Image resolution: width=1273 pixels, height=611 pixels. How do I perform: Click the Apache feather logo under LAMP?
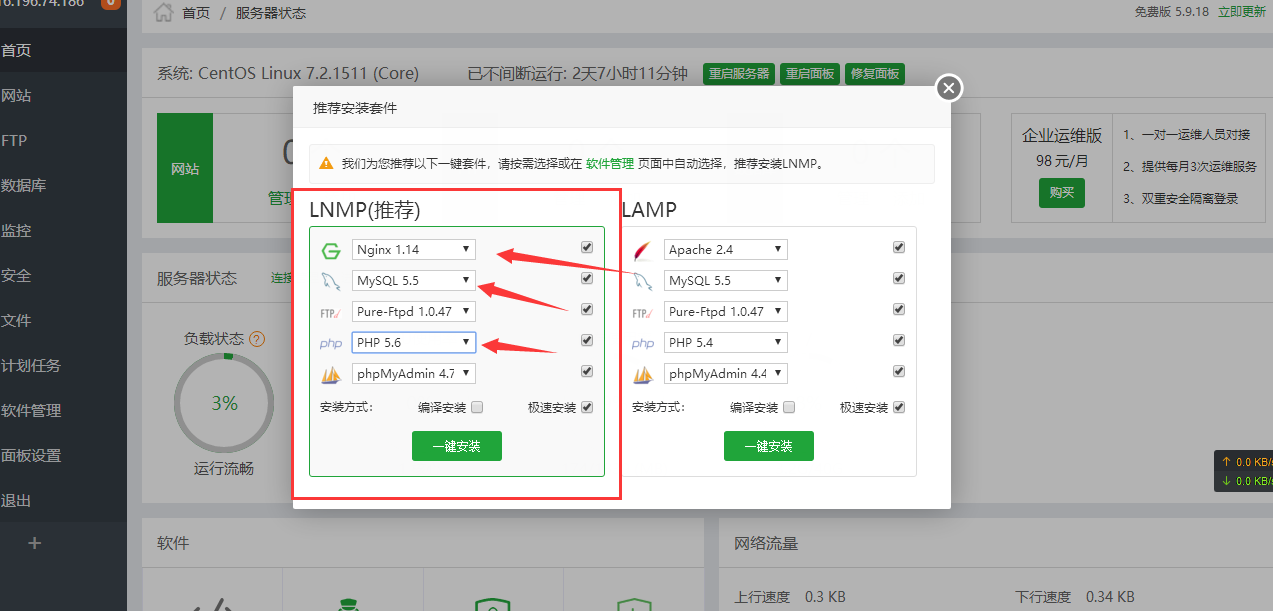[643, 250]
